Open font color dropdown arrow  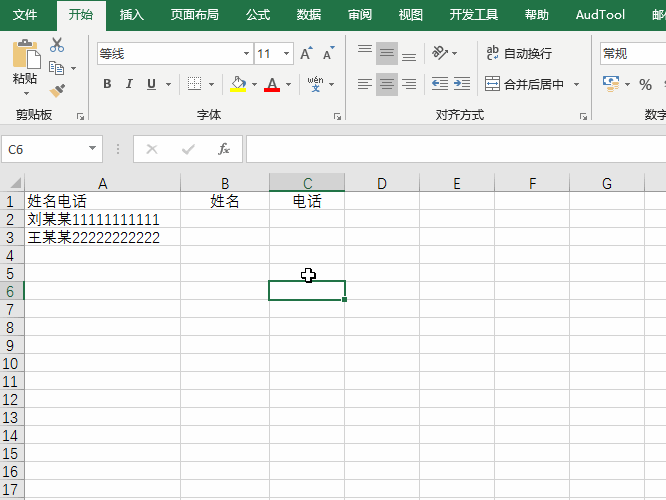point(288,84)
